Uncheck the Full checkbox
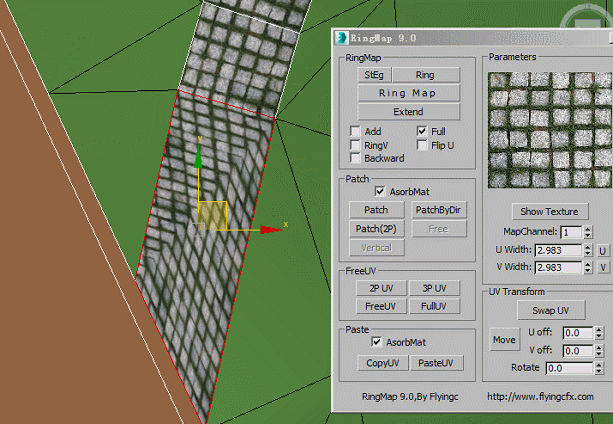 (x=422, y=131)
